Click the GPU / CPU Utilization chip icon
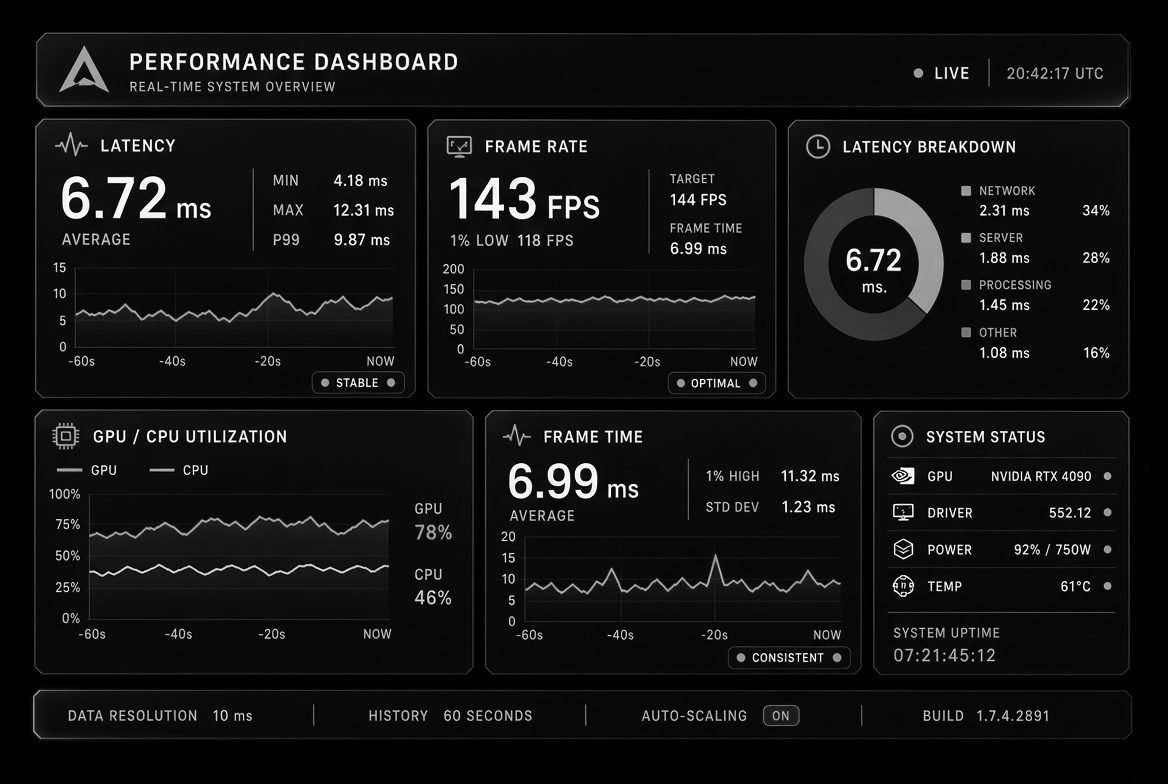The image size is (1168, 784). 66,436
